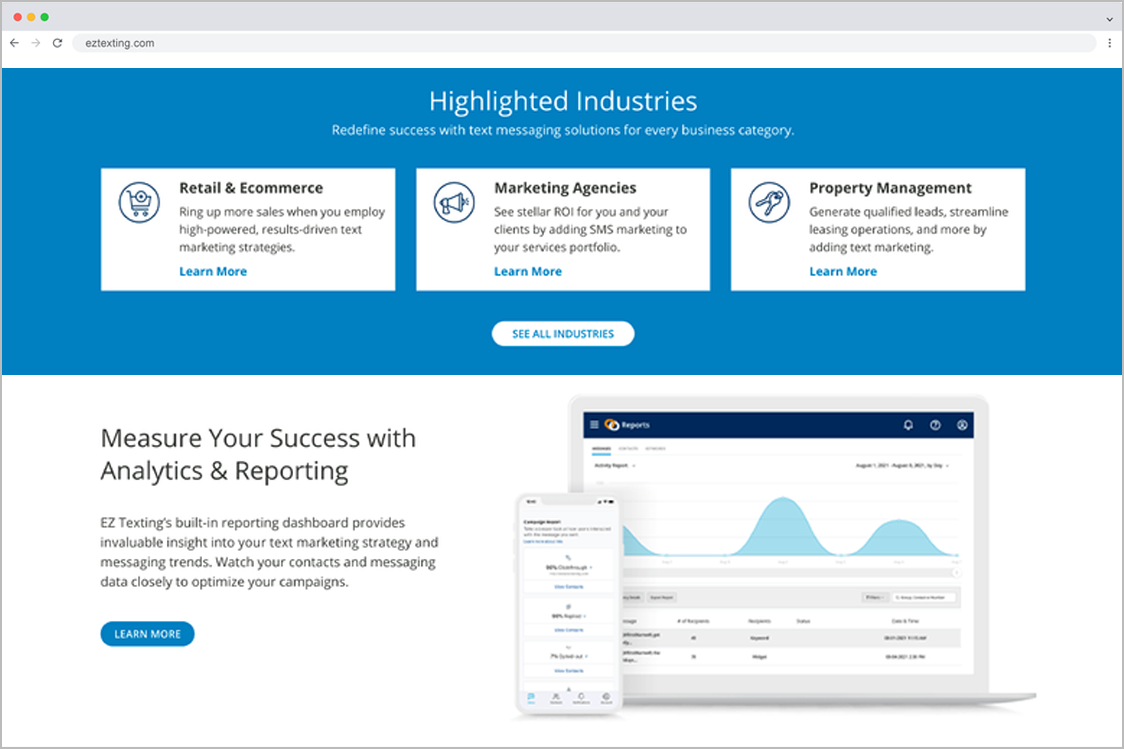Click the Measure Your Success heading
Viewport: 1124px width, 749px height.
click(x=258, y=454)
